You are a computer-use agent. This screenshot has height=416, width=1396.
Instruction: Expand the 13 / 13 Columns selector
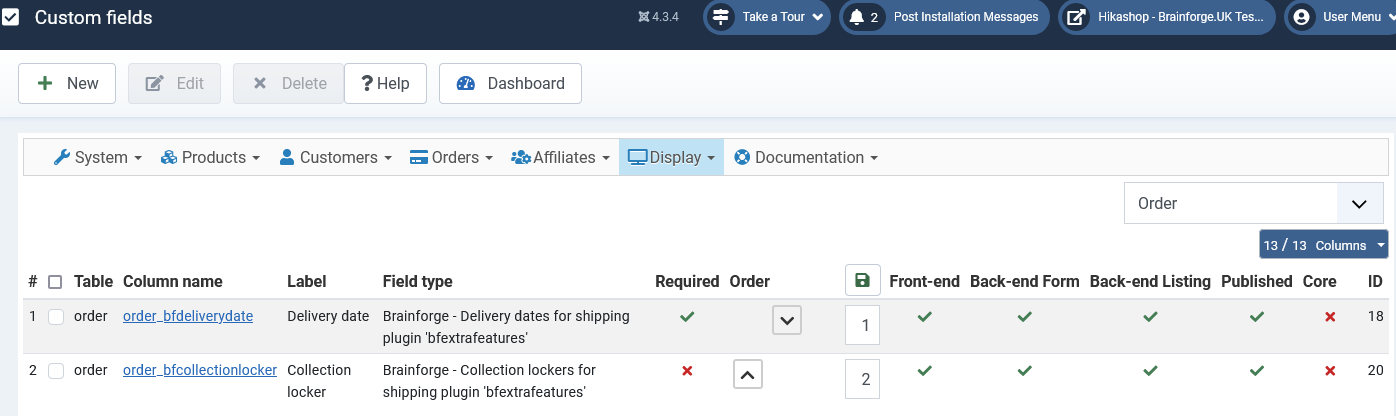click(1324, 245)
